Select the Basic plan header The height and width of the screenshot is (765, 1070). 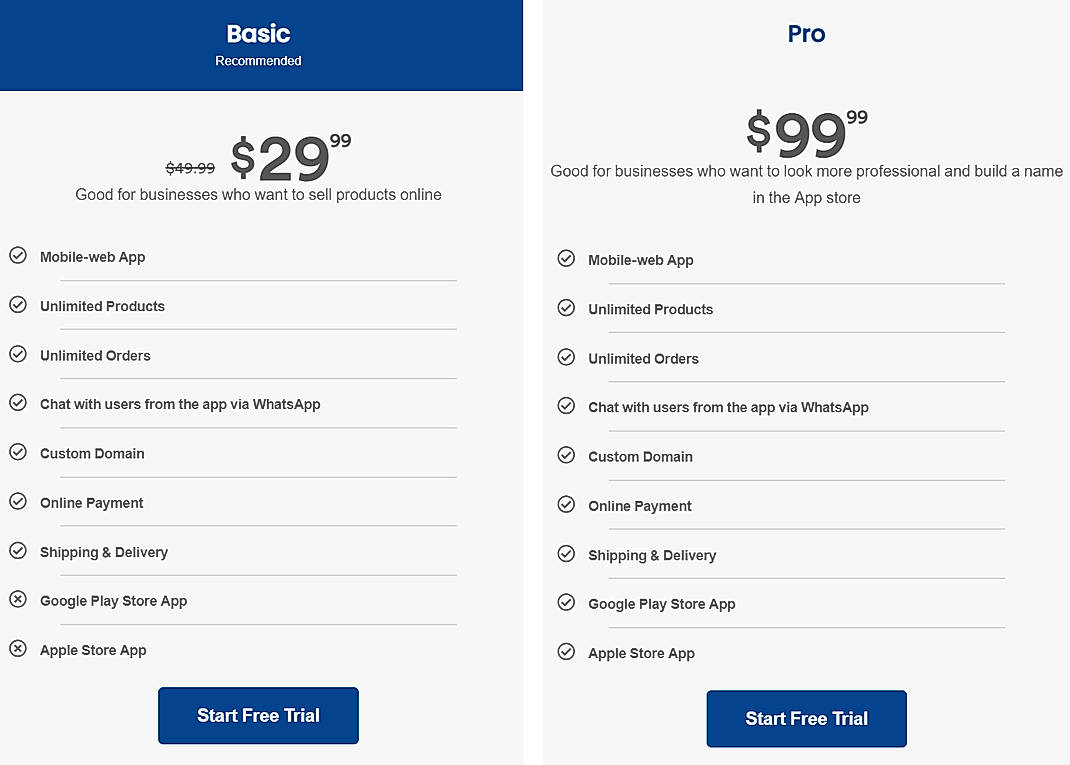[258, 33]
